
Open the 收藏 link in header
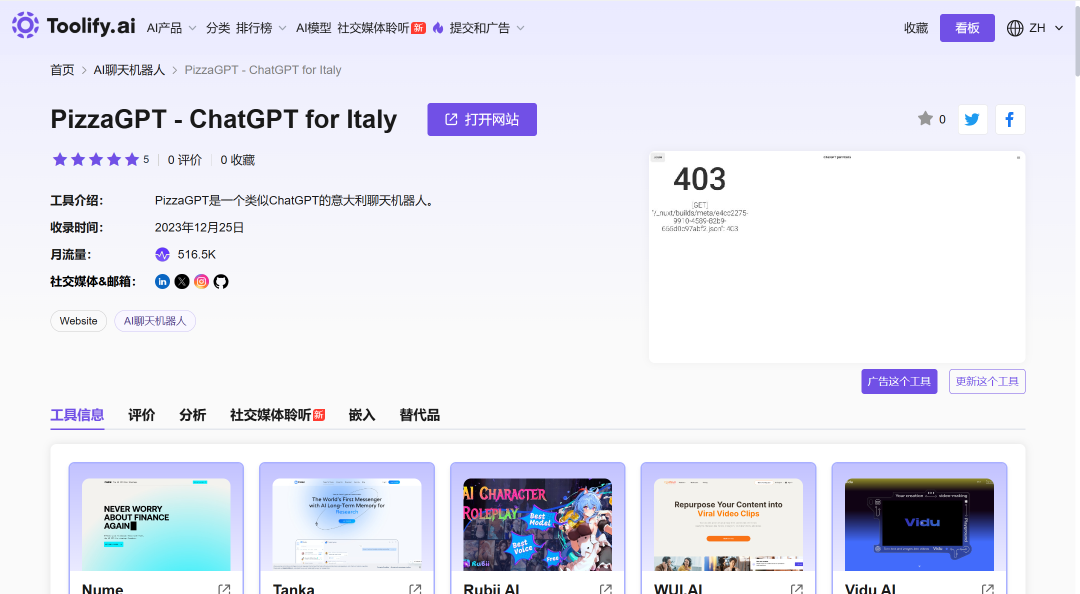[916, 28]
